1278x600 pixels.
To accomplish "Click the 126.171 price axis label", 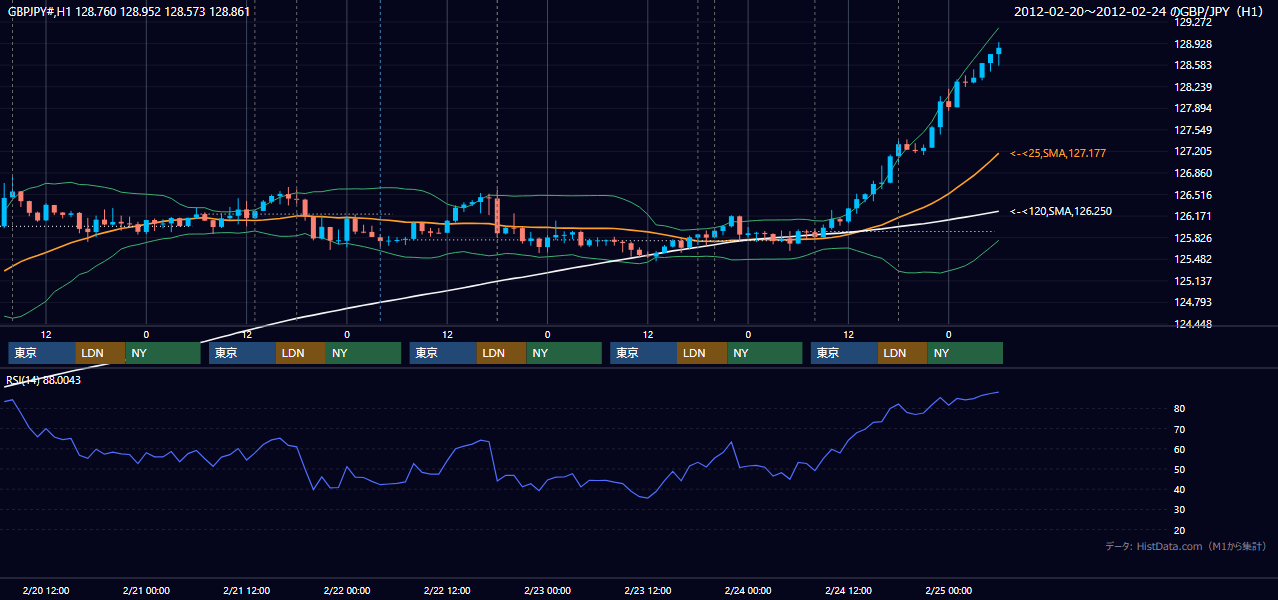I will tap(1194, 216).
